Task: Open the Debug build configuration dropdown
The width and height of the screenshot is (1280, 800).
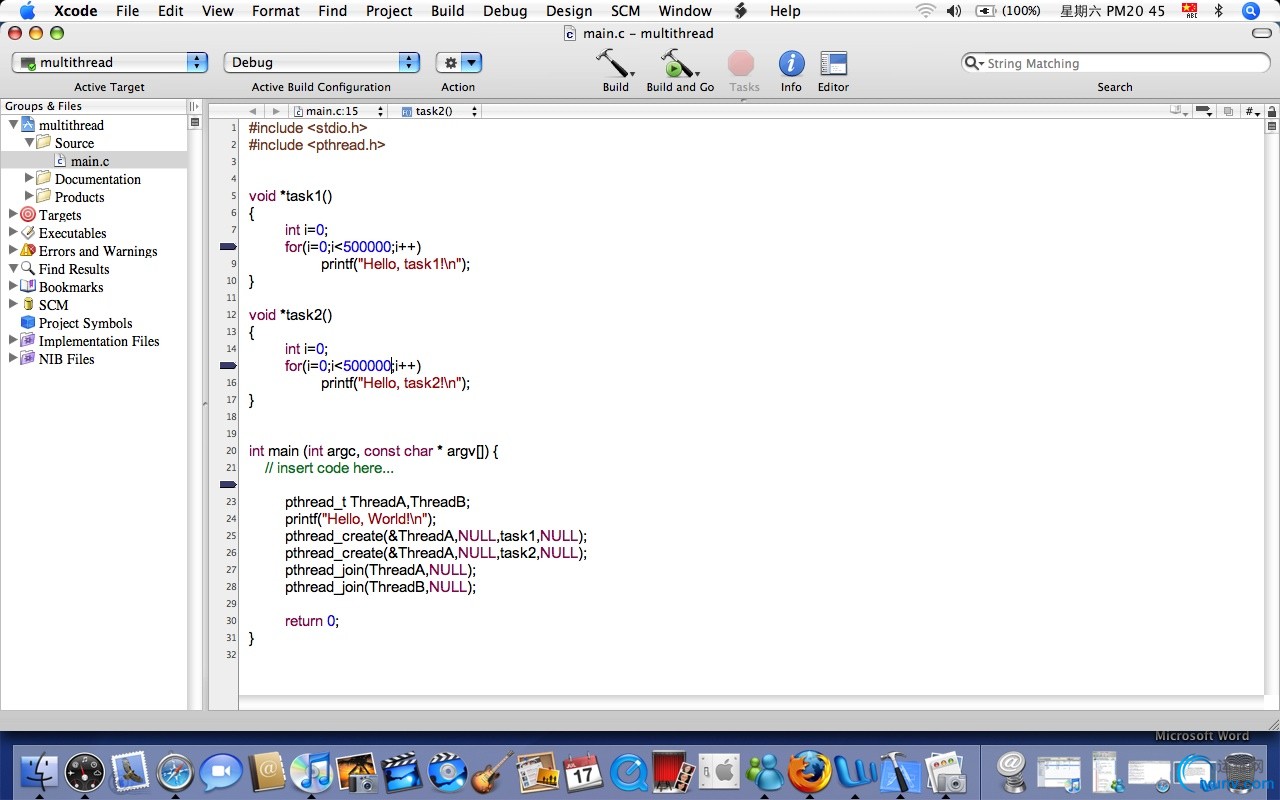Action: pos(321,62)
